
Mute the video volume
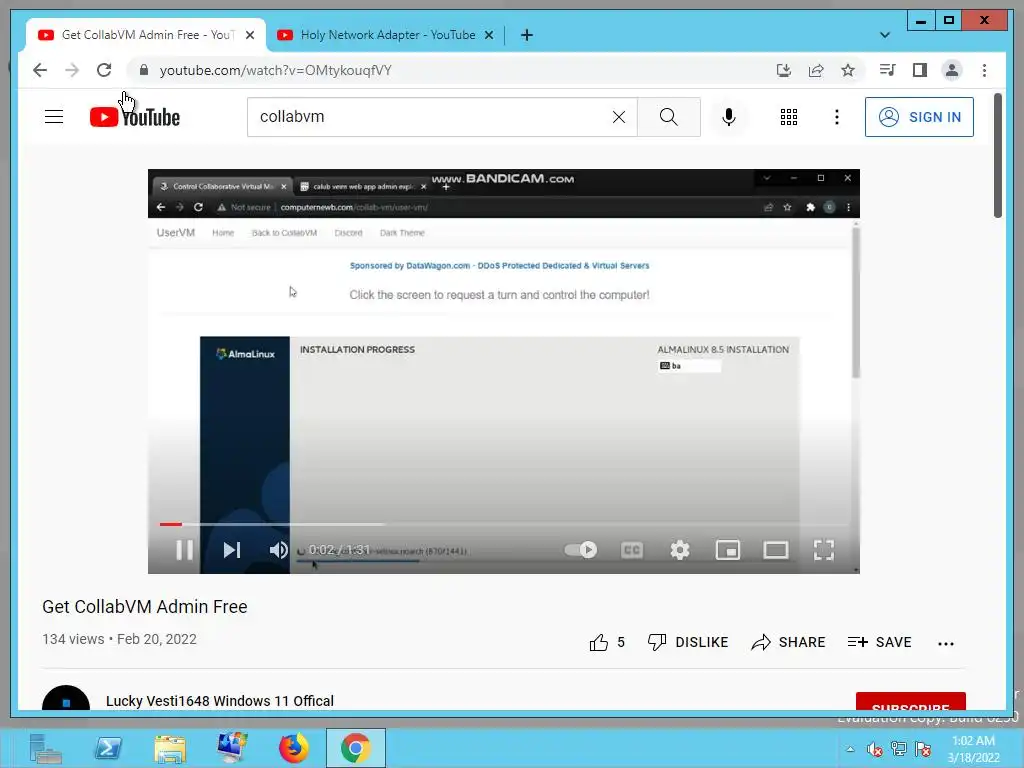coord(279,550)
